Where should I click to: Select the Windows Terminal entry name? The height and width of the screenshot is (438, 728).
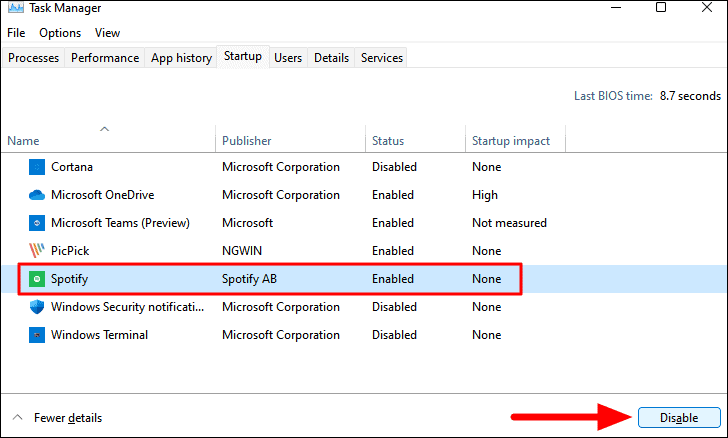[x=99, y=335]
